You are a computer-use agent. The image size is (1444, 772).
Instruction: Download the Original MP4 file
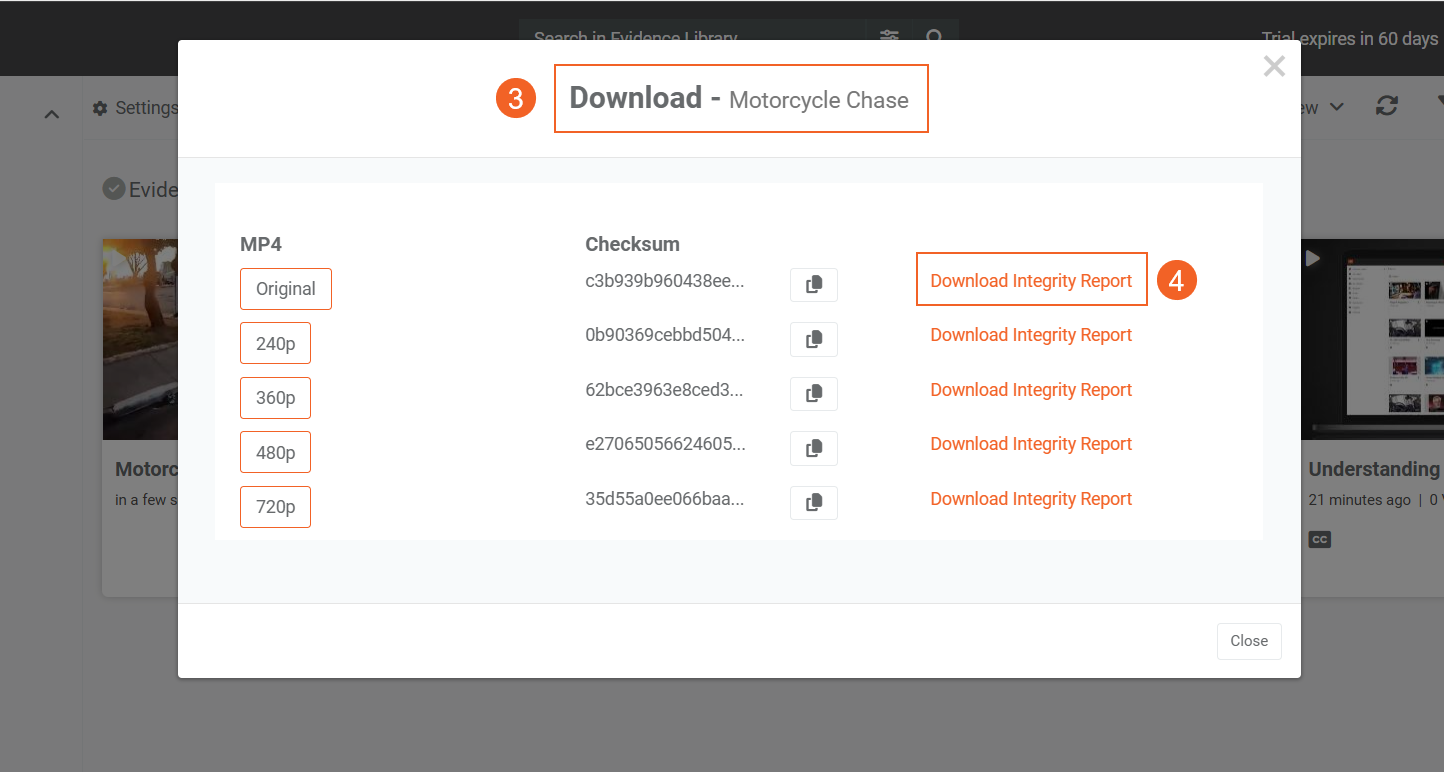click(x=285, y=289)
